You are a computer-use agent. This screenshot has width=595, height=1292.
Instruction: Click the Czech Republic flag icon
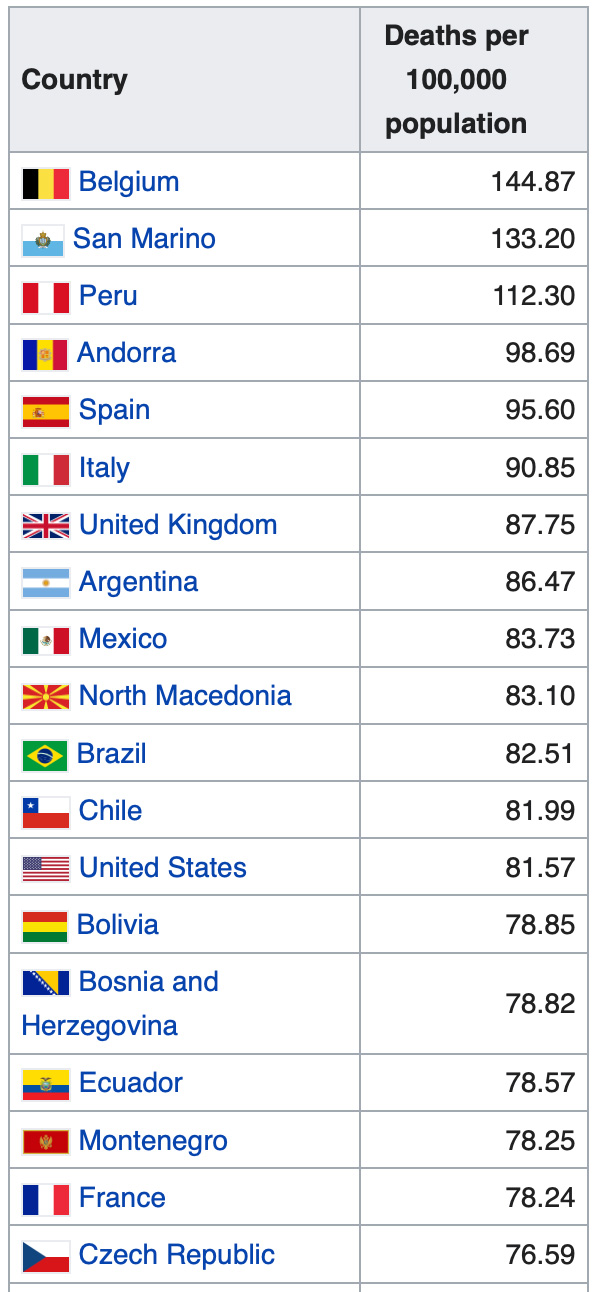[46, 1256]
